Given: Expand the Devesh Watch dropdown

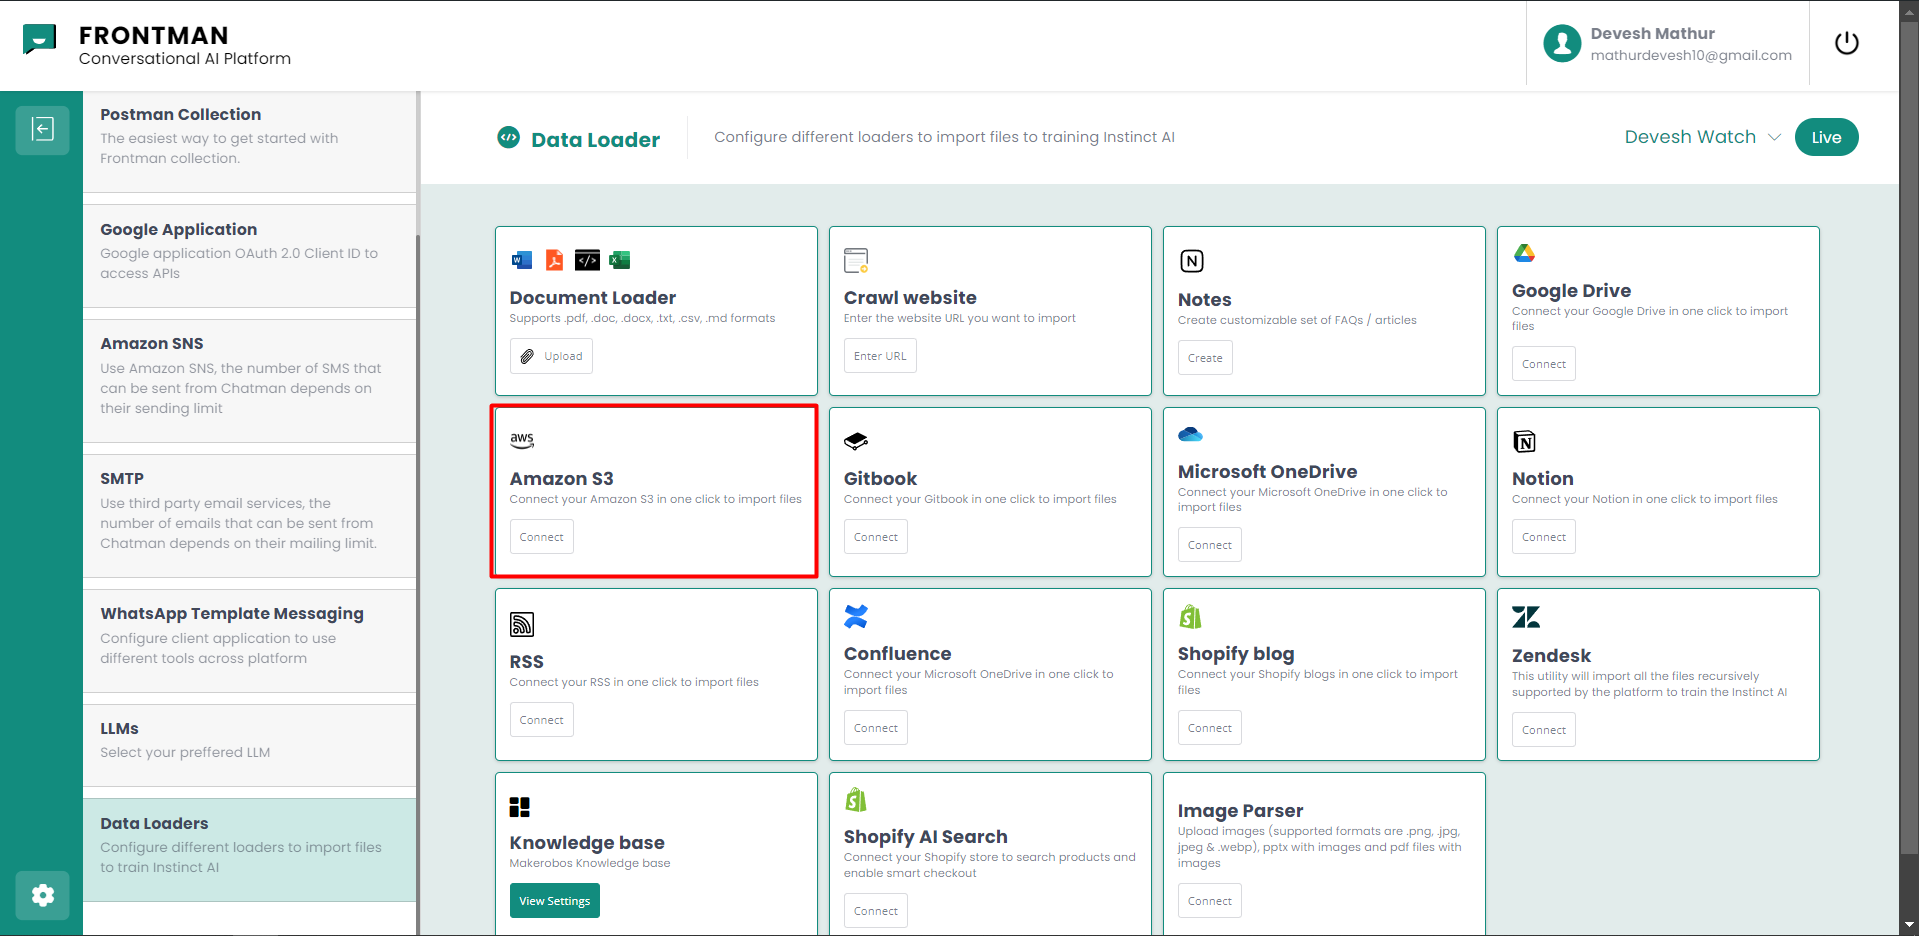Looking at the screenshot, I should pos(1702,137).
